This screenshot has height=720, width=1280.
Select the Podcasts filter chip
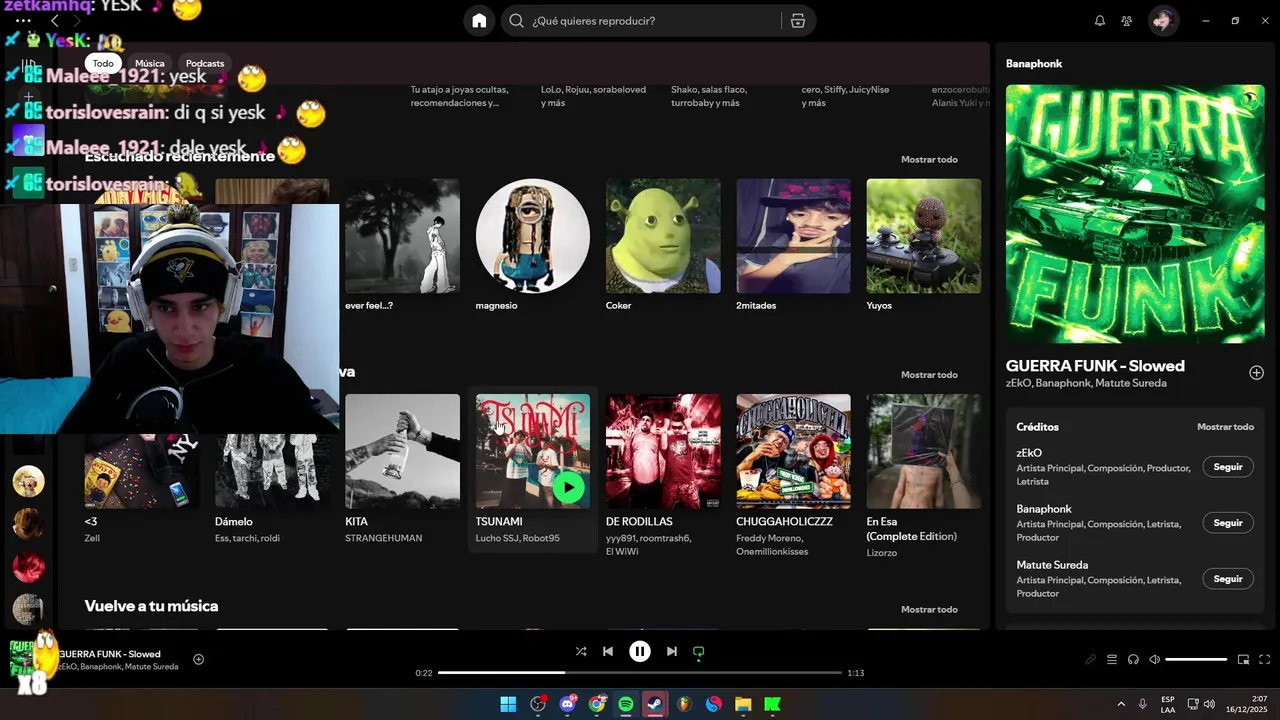[x=205, y=63]
